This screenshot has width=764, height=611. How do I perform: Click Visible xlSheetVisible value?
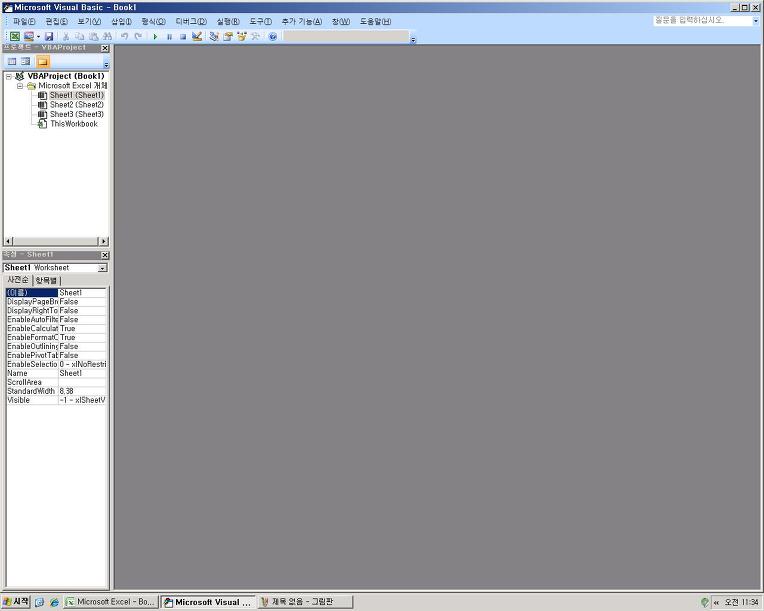[82, 401]
